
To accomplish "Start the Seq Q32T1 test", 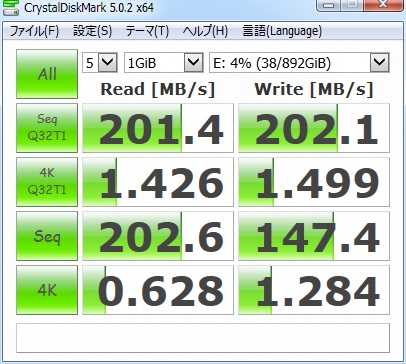I will coord(47,128).
